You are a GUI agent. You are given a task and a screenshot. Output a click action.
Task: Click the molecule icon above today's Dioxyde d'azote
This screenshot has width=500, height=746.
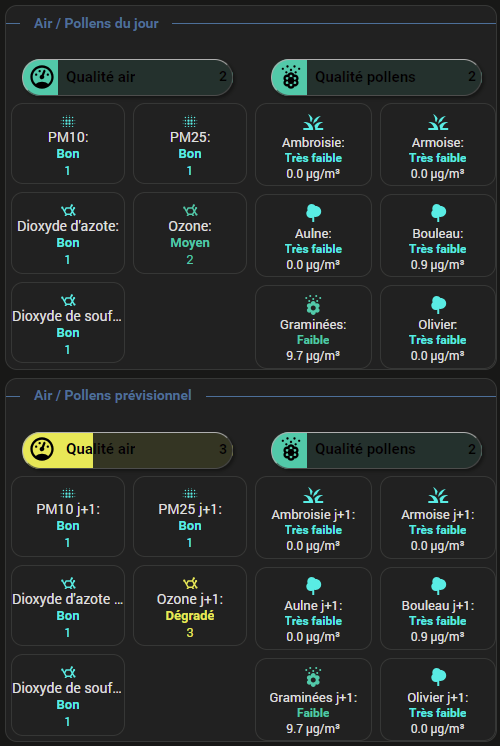click(x=68, y=210)
